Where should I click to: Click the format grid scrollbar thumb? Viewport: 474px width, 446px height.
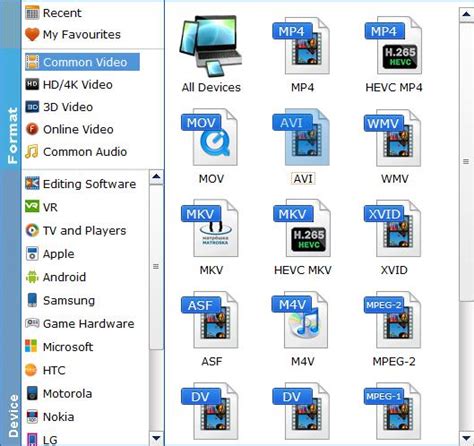[466, 162]
